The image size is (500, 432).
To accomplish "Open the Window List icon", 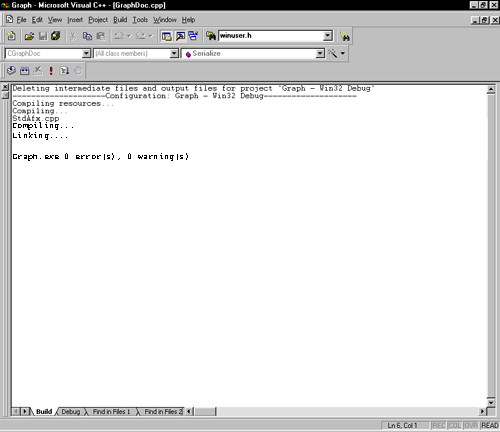I will click(x=193, y=36).
